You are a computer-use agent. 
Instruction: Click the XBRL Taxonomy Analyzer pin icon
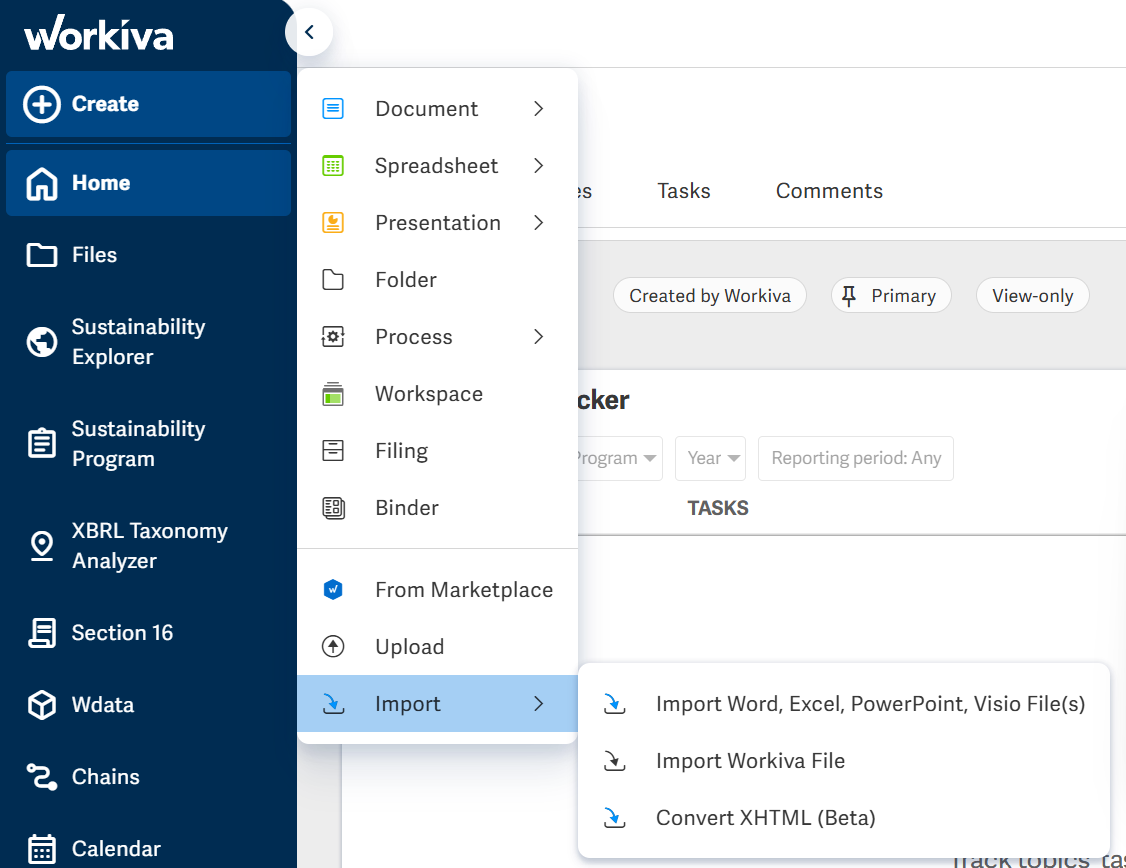[x=42, y=546]
